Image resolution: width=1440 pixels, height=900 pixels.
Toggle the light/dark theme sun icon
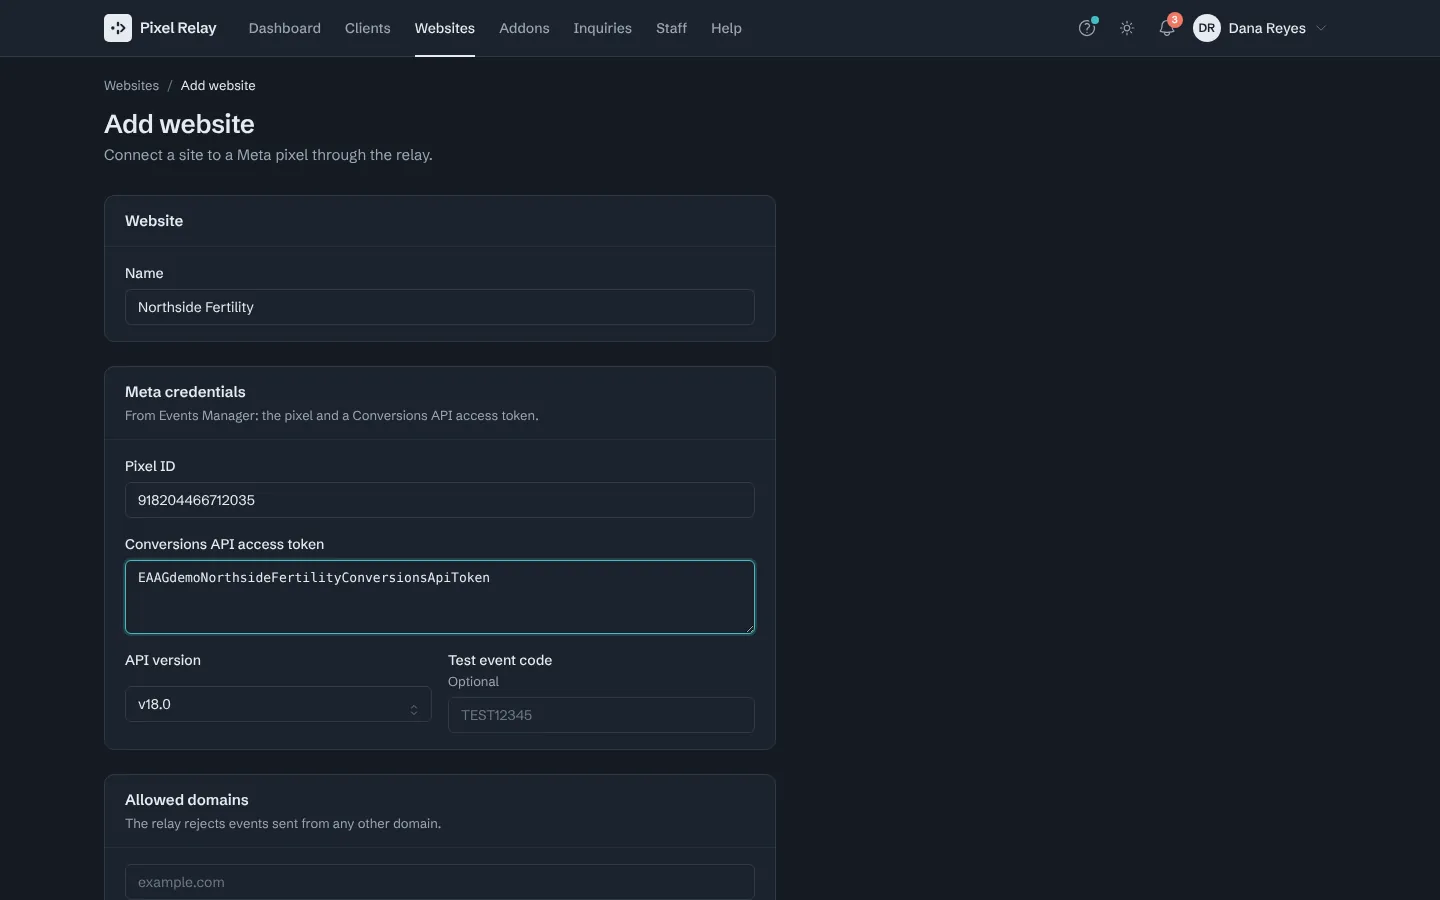click(1127, 28)
